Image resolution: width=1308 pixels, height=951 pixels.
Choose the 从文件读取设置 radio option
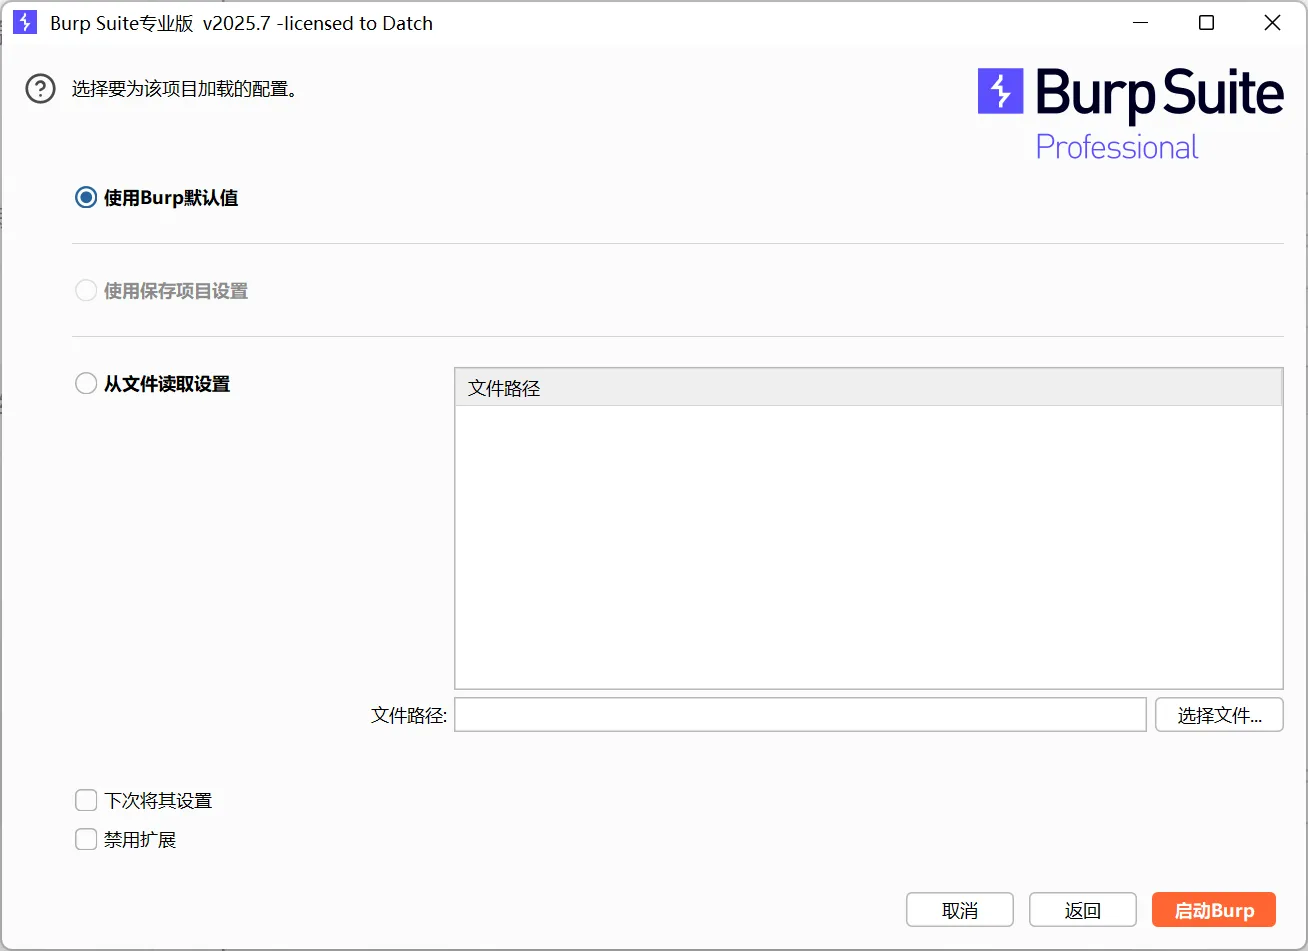click(86, 384)
